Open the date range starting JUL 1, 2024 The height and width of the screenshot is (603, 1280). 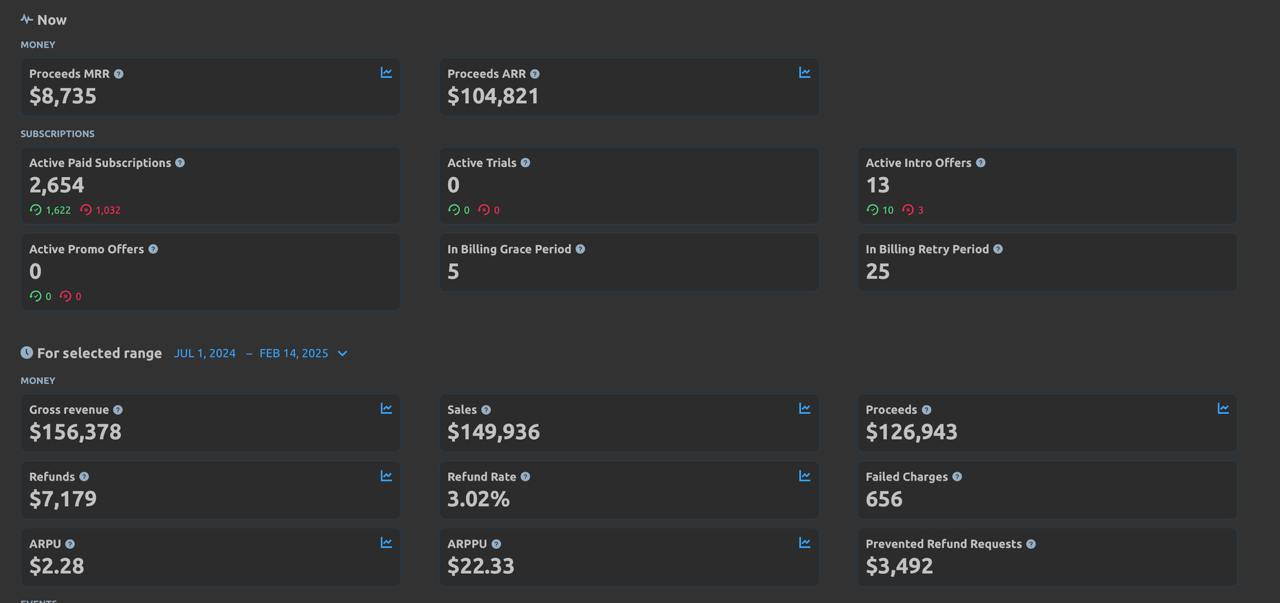point(204,353)
